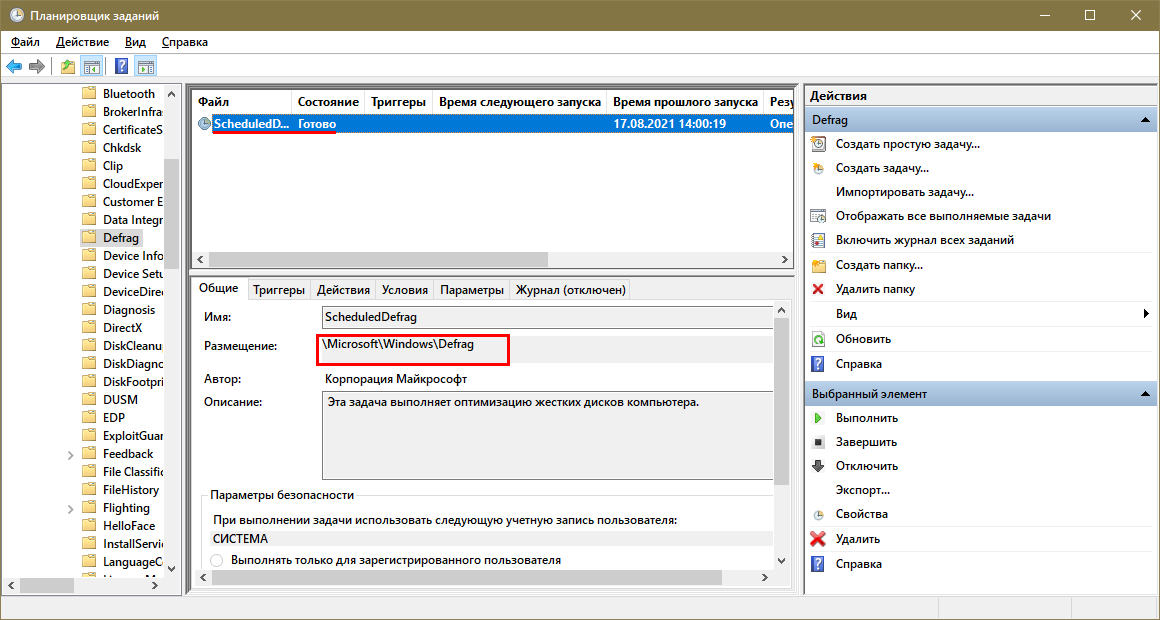Click the Обновить refresh icon
The image size is (1160, 620).
[818, 339]
